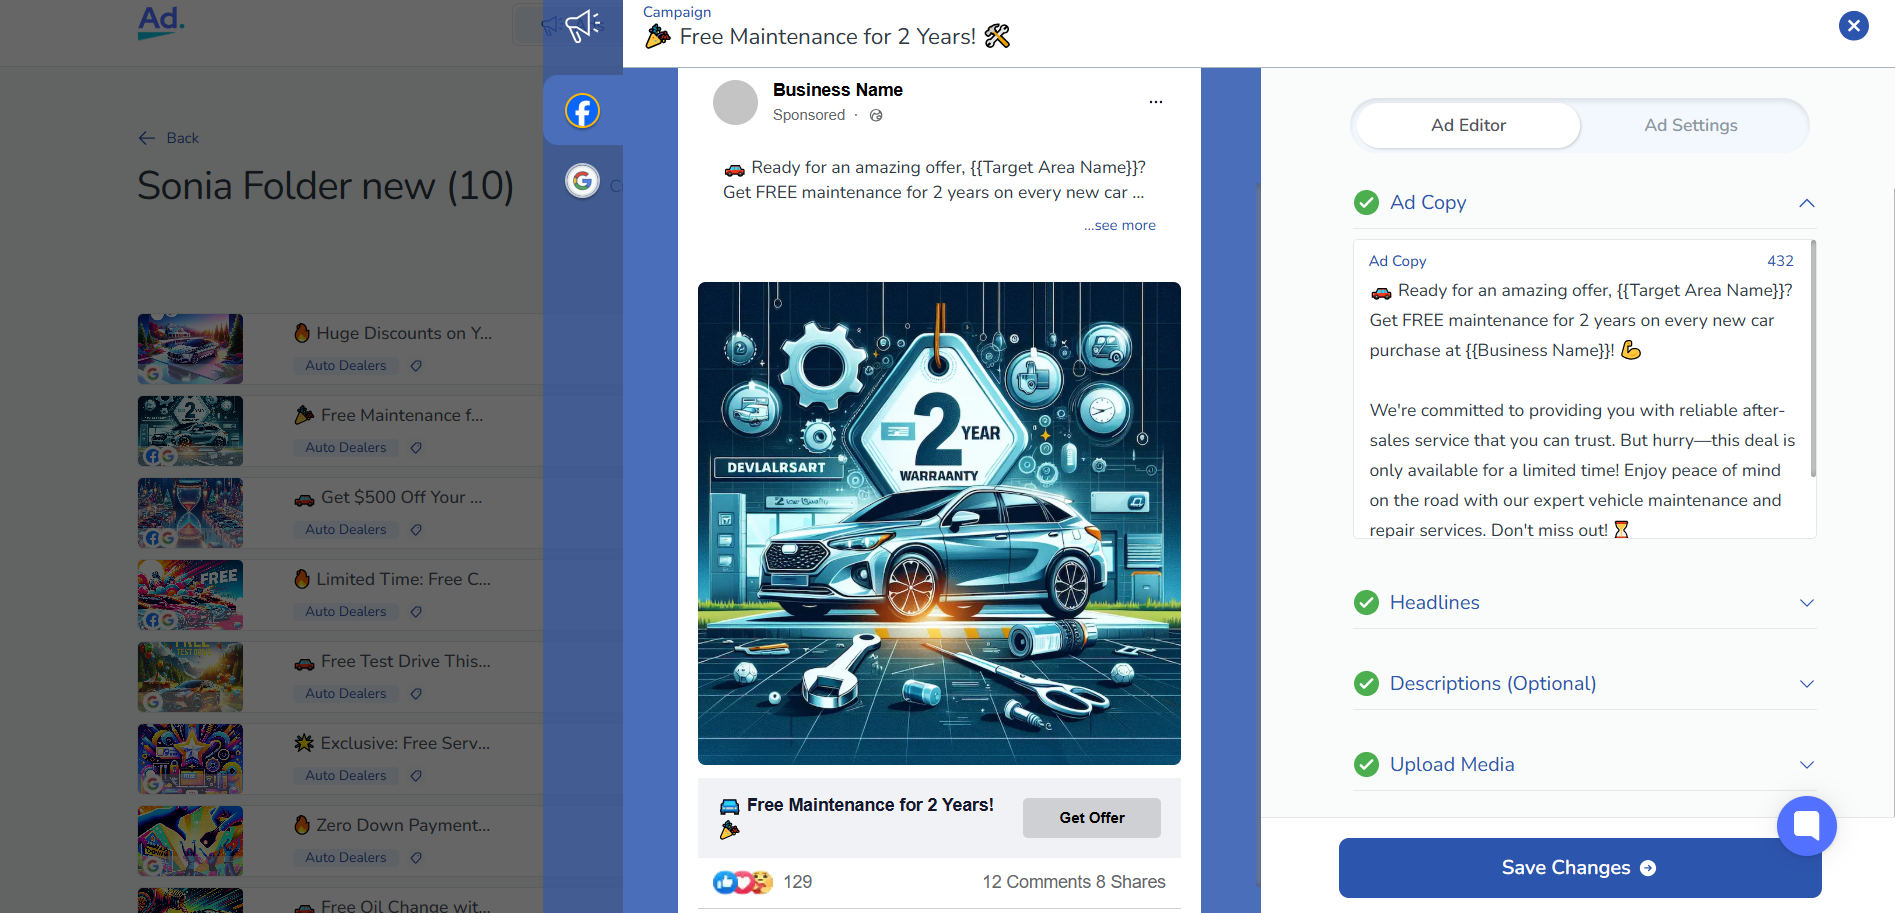The width and height of the screenshot is (1895, 913).
Task: Open the chat support bubble
Action: (x=1806, y=825)
